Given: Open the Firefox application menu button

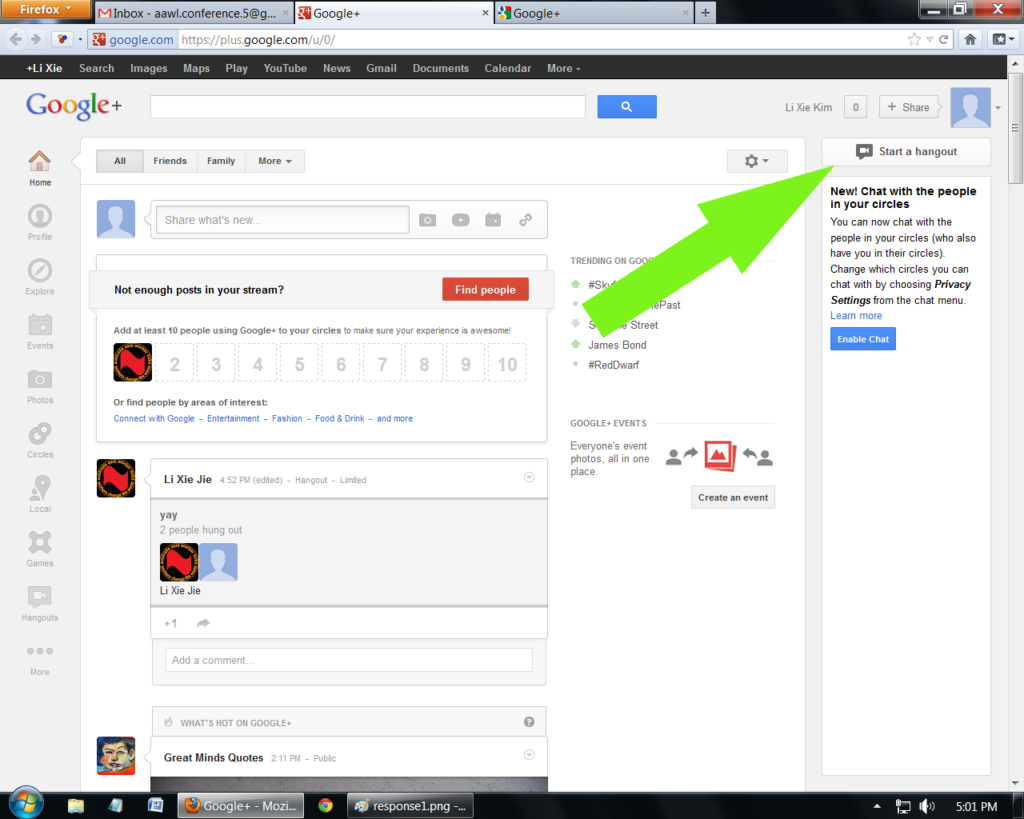Looking at the screenshot, I should pyautogui.click(x=44, y=9).
